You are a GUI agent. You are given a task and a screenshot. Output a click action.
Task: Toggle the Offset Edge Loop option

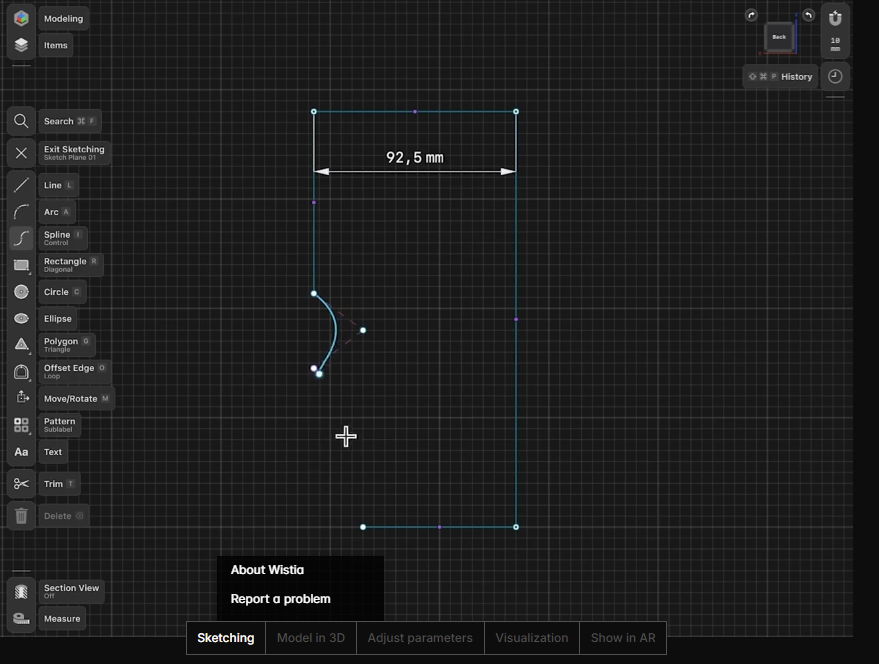[68, 370]
